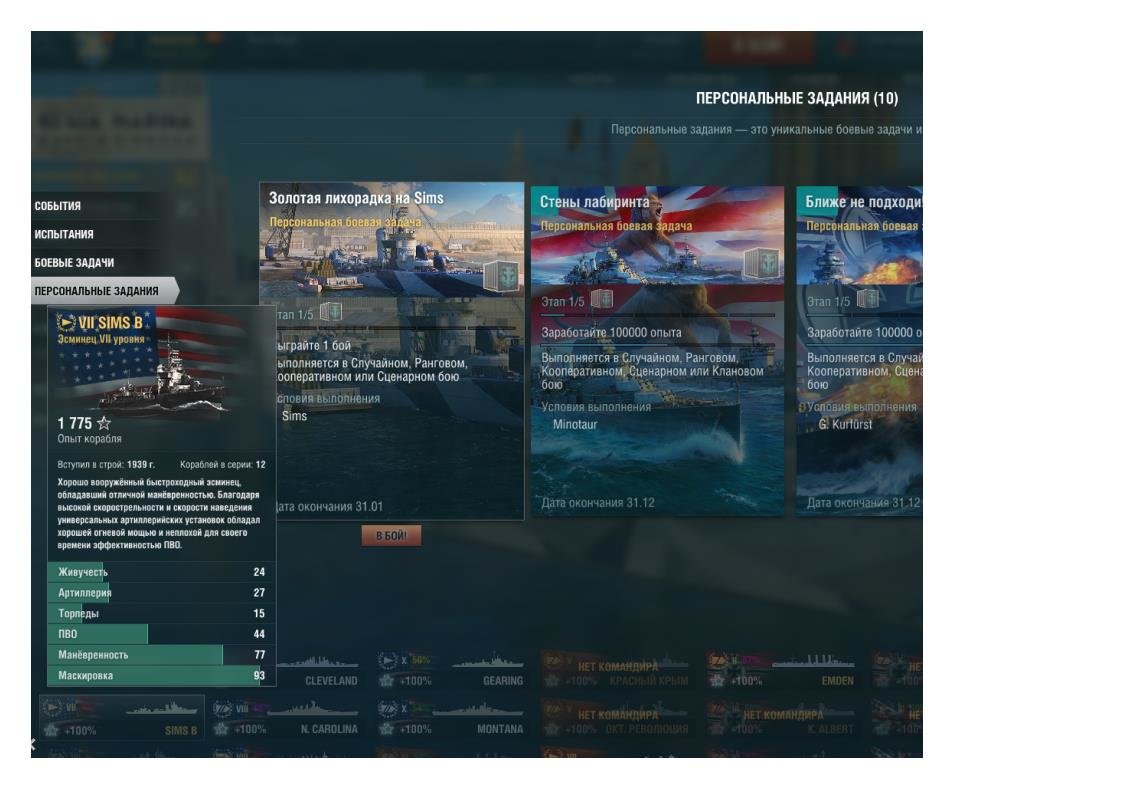Click the stage progress bar on the Sims mission

[395, 328]
